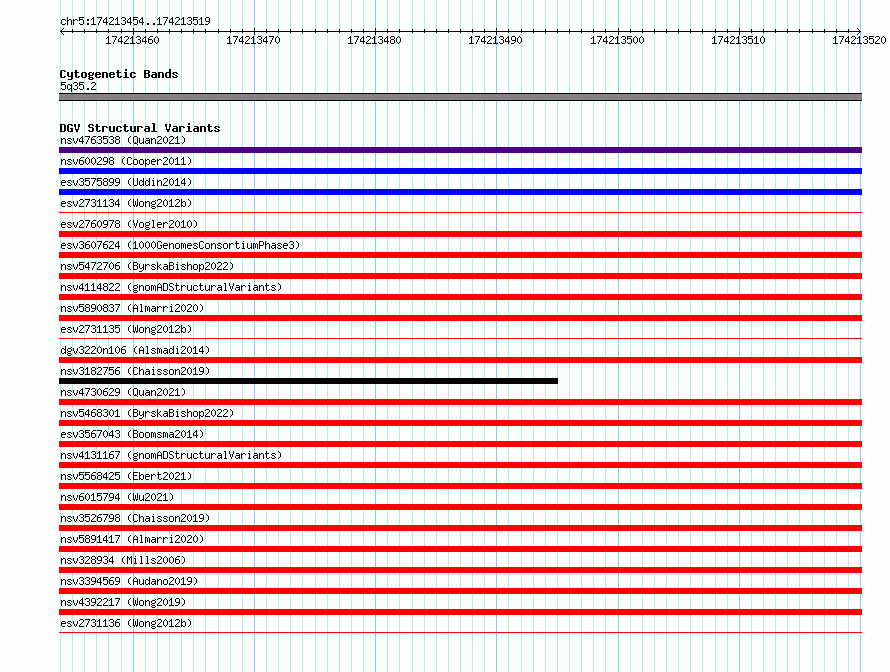Click nsv5890837 (Almarri2020) label
Screen dimensions: 890x672
(x=132, y=308)
